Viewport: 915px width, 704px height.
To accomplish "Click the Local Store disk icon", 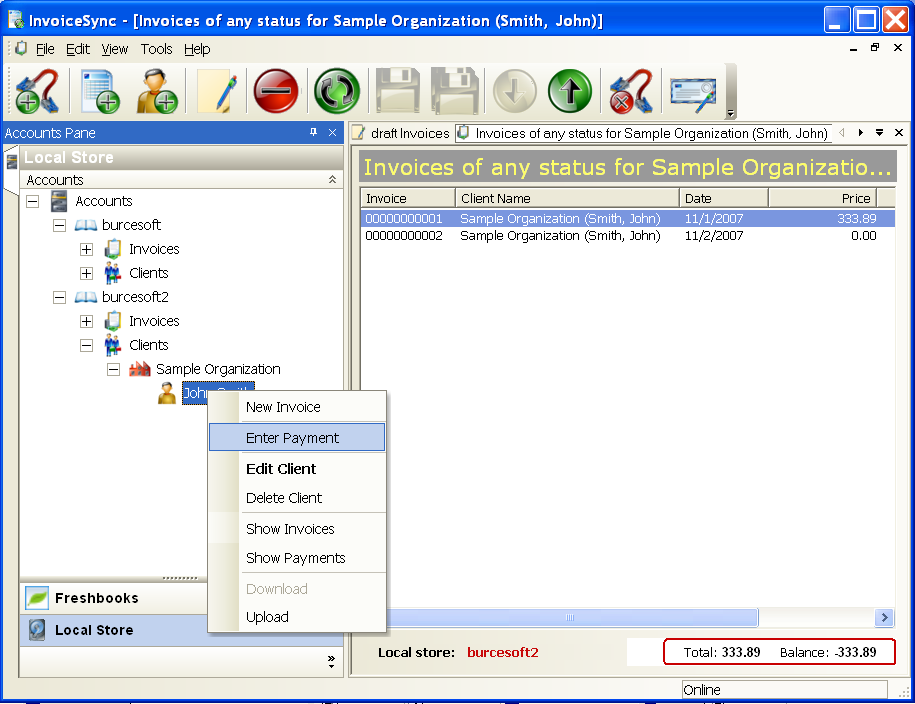I will point(37,630).
